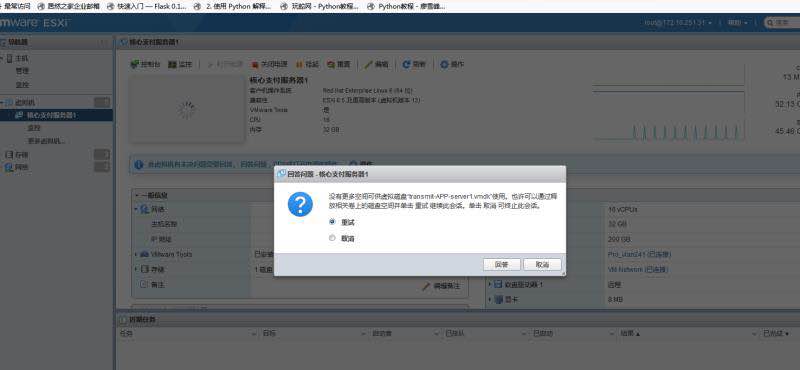Expand the 显卡 video card row
This screenshot has width=800, height=370.
pos(490,300)
